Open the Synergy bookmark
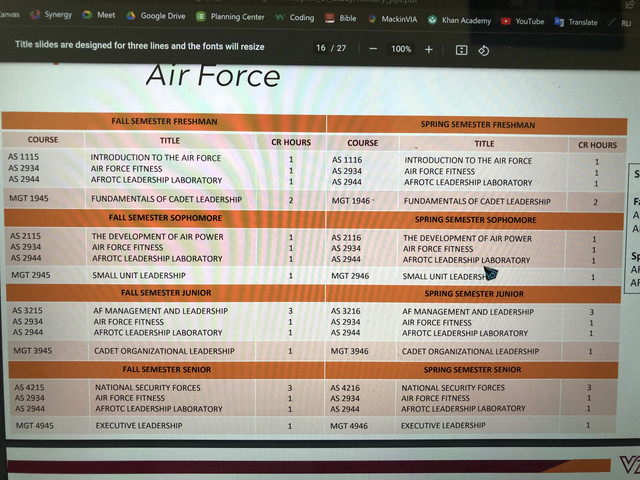 tap(51, 15)
